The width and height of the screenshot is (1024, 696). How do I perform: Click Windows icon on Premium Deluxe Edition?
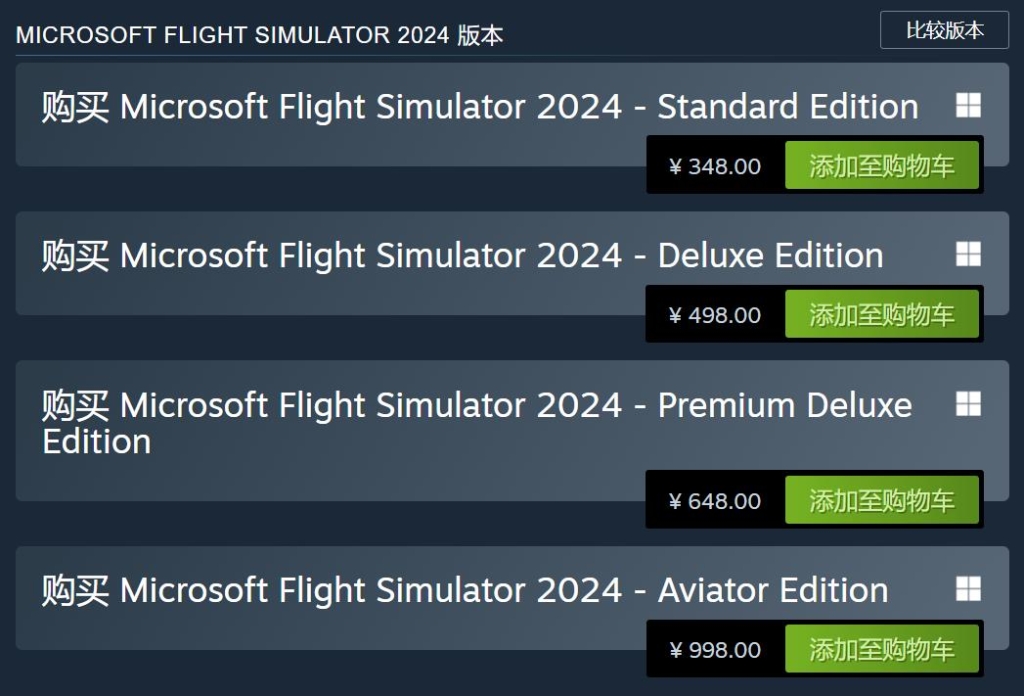[968, 404]
